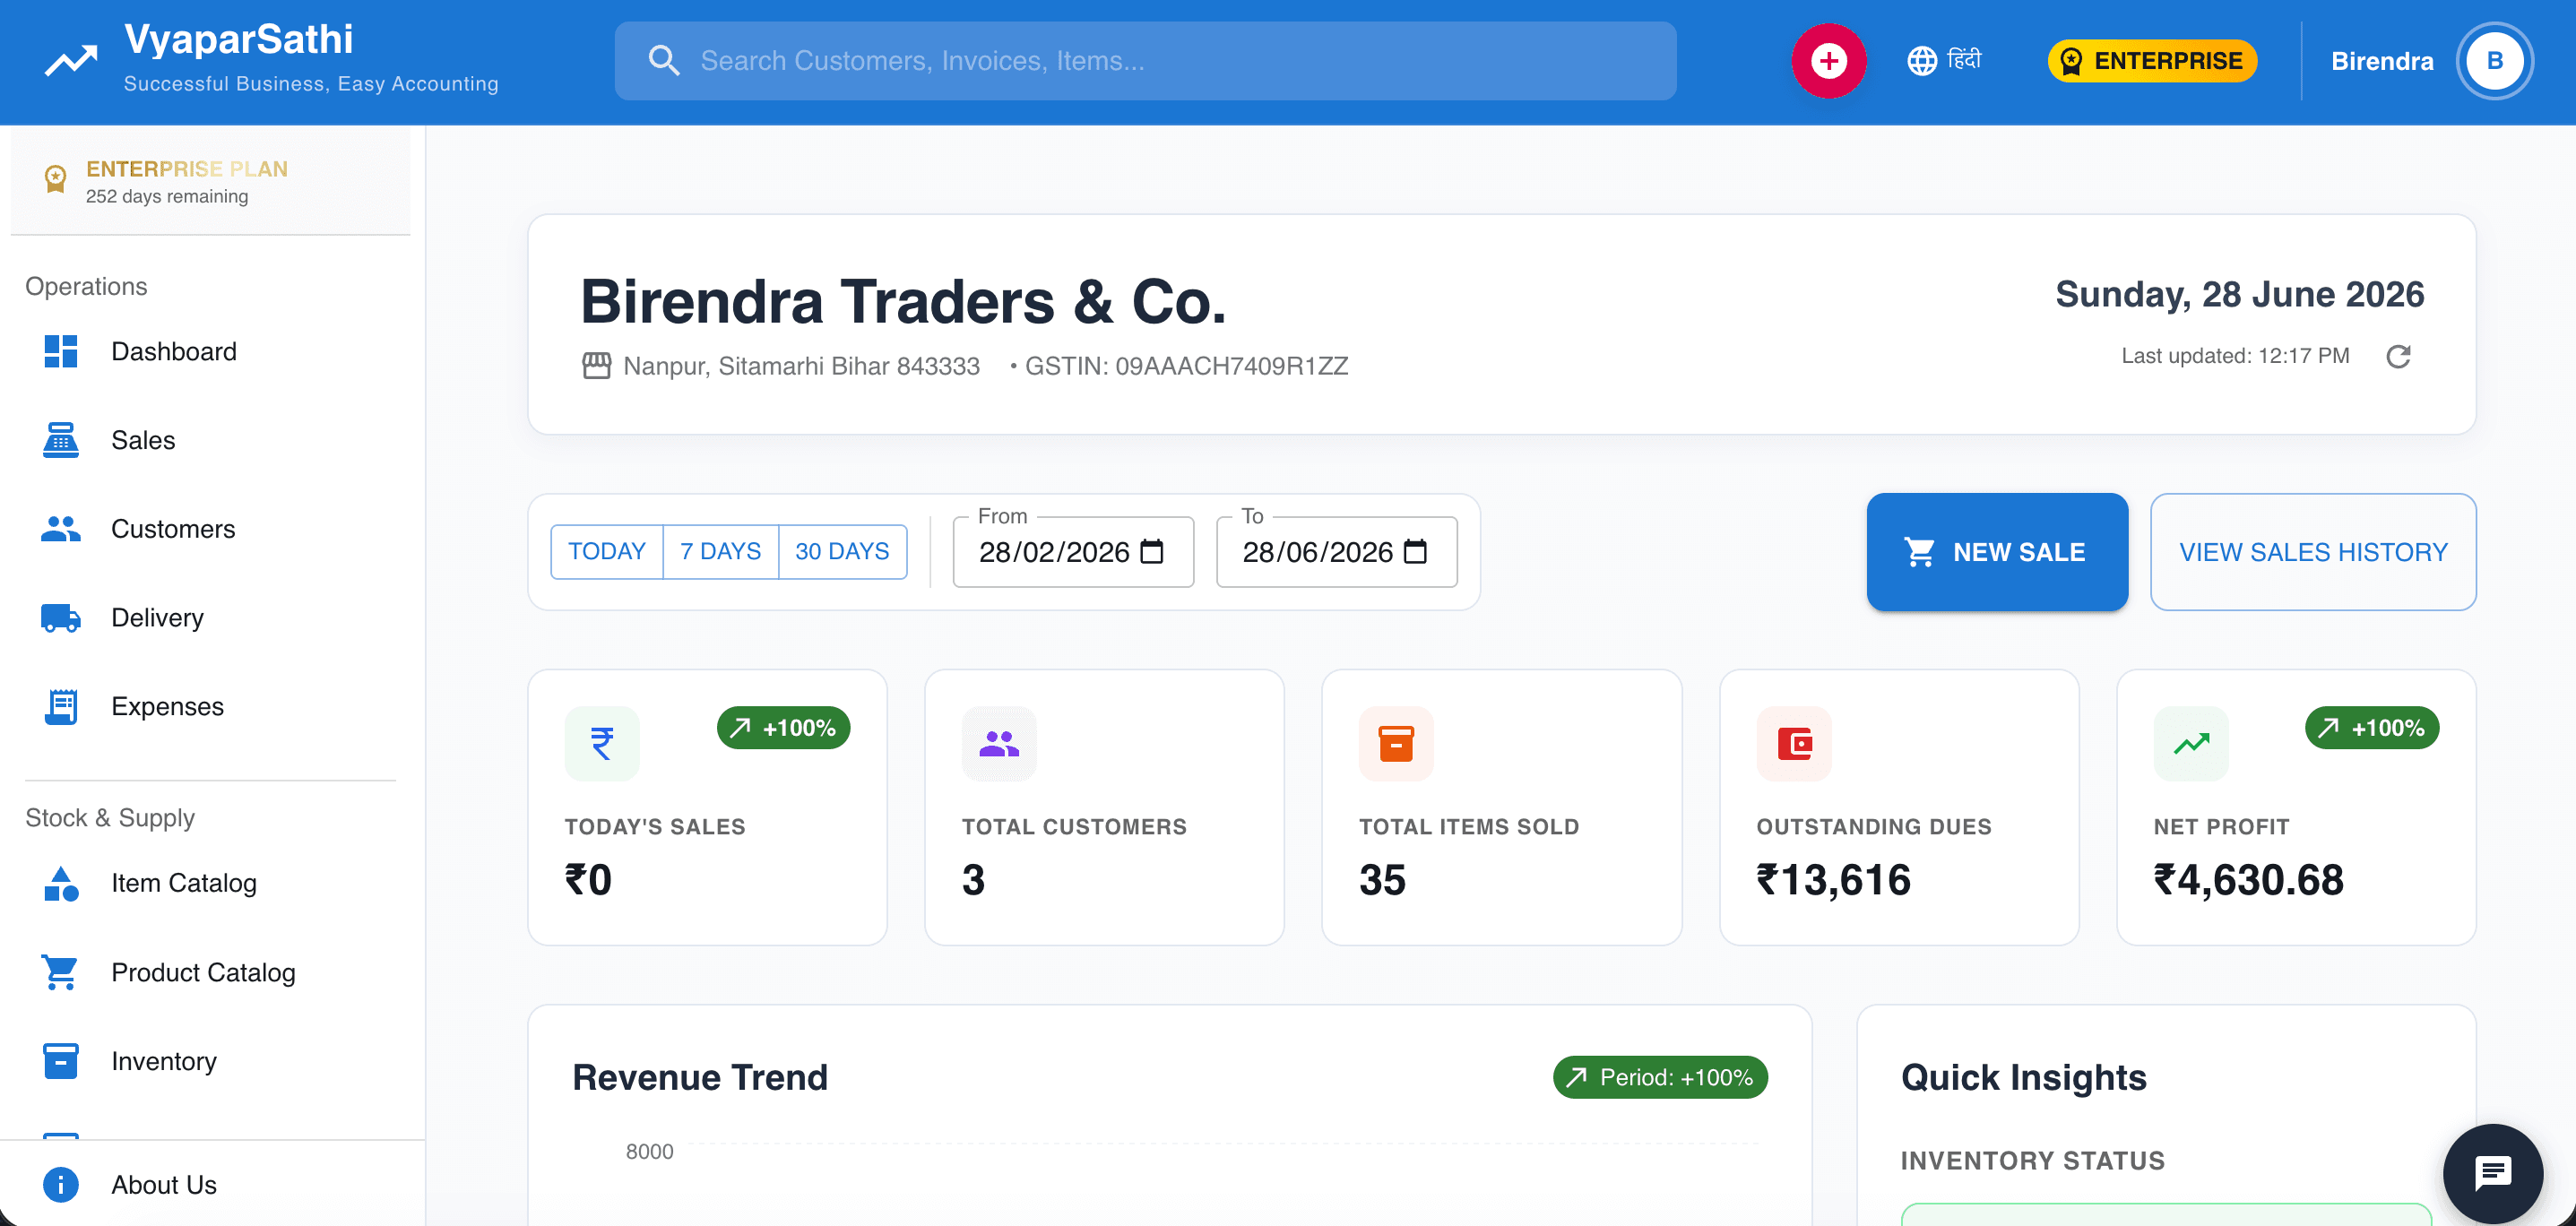This screenshot has width=2576, height=1226.
Task: Click the Sales cash register icon
Action: point(61,440)
